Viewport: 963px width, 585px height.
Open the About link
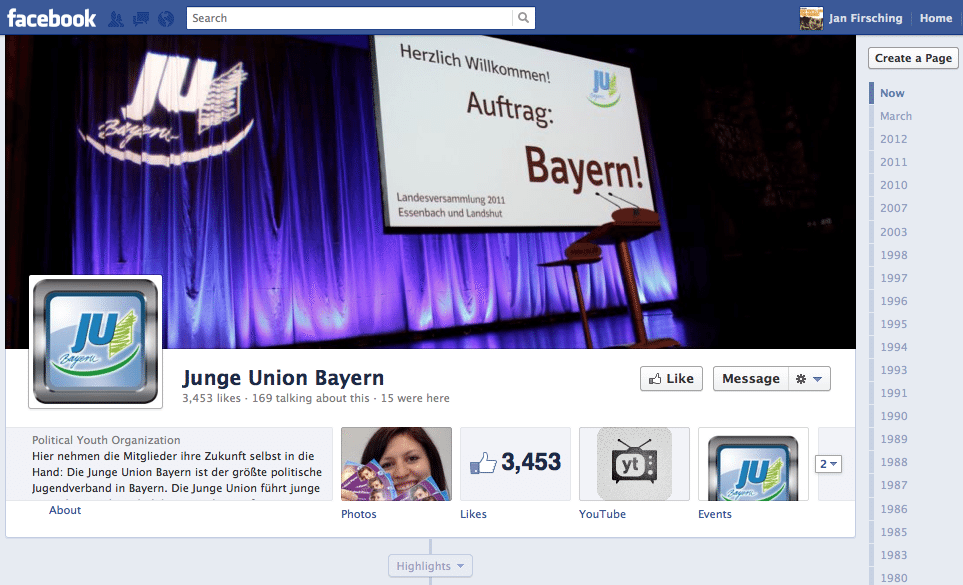[65, 510]
